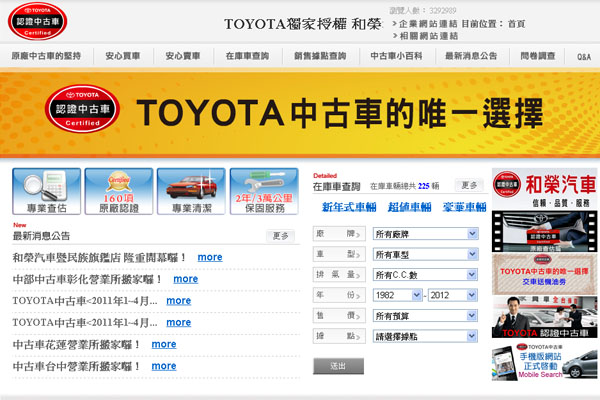
Task: Click the Mobile Search 手機版網站 banner
Action: (545, 362)
